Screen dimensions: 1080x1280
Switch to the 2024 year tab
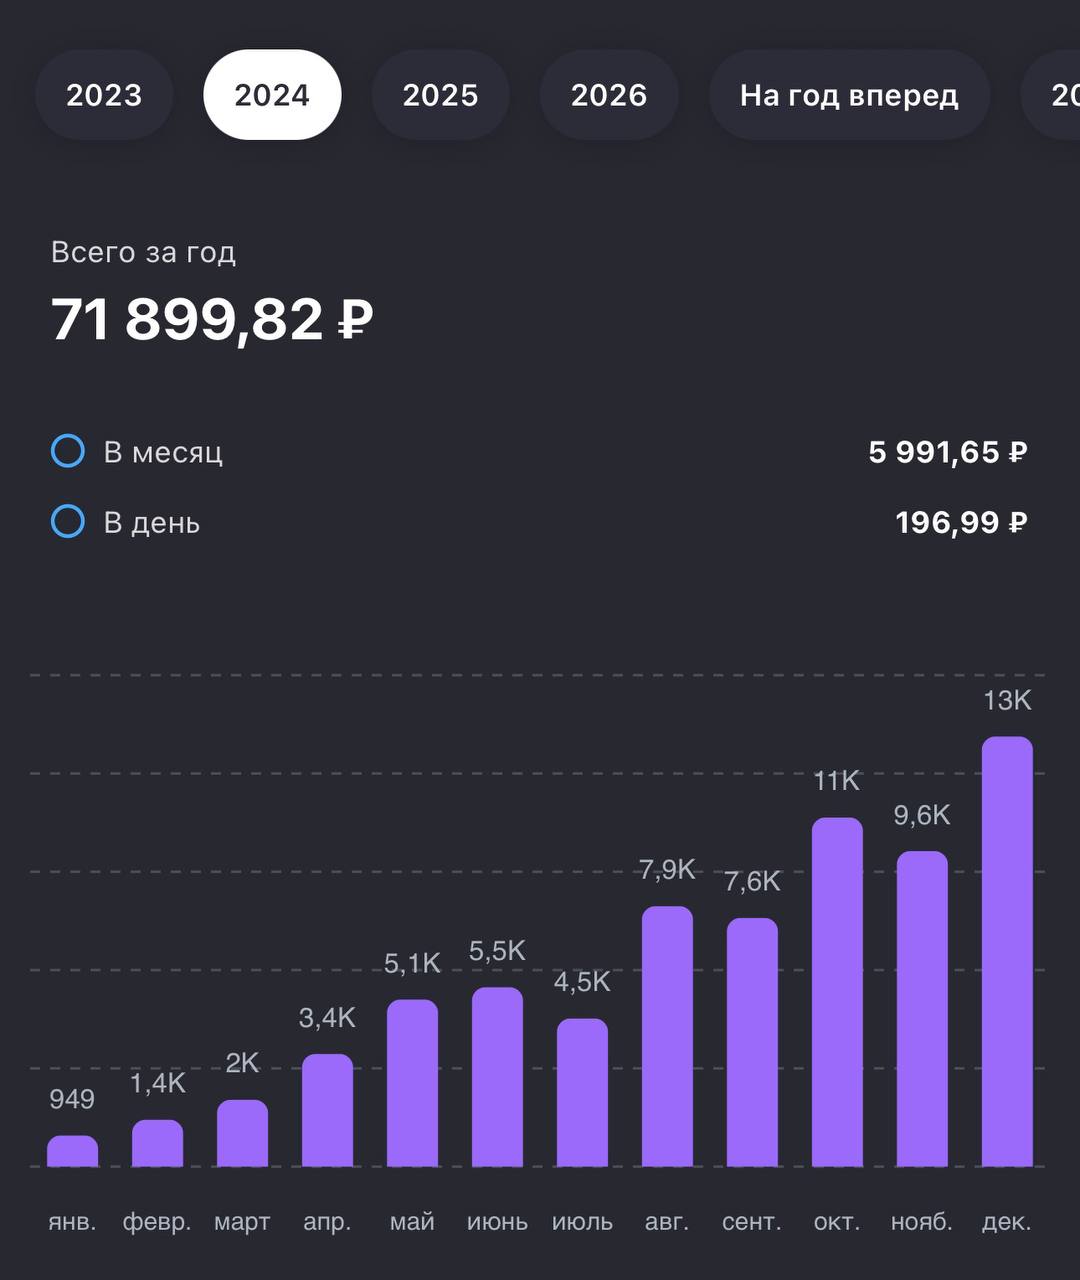coord(272,95)
